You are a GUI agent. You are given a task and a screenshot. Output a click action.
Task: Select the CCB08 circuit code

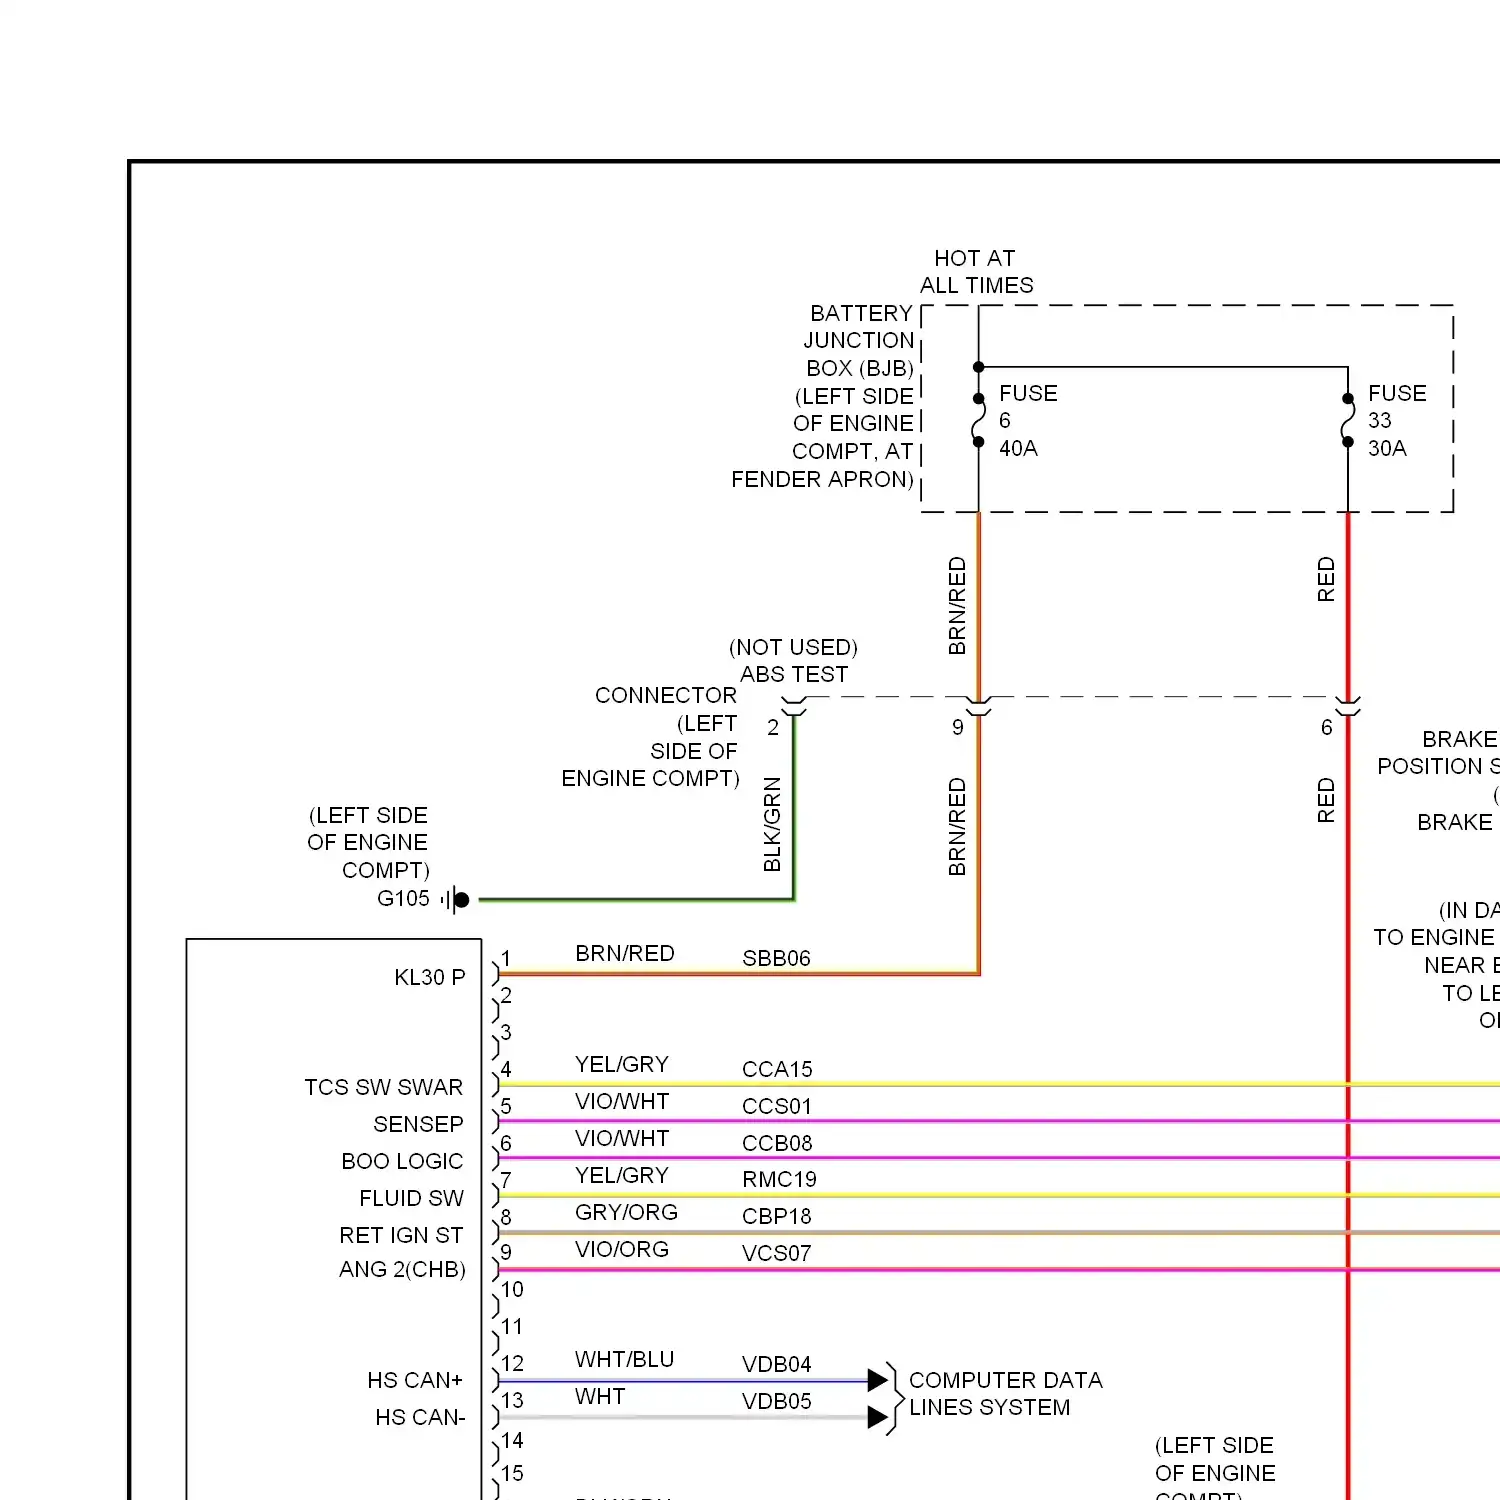pyautogui.click(x=777, y=1143)
